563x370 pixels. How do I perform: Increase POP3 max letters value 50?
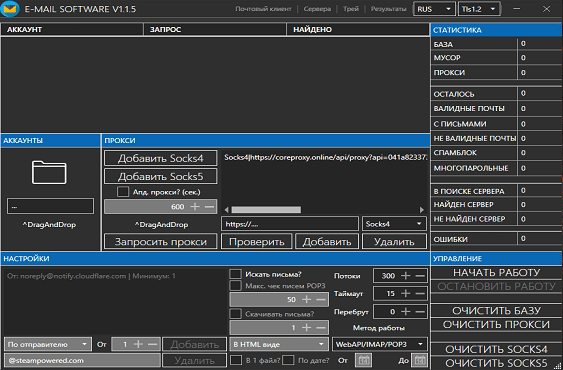(307, 299)
